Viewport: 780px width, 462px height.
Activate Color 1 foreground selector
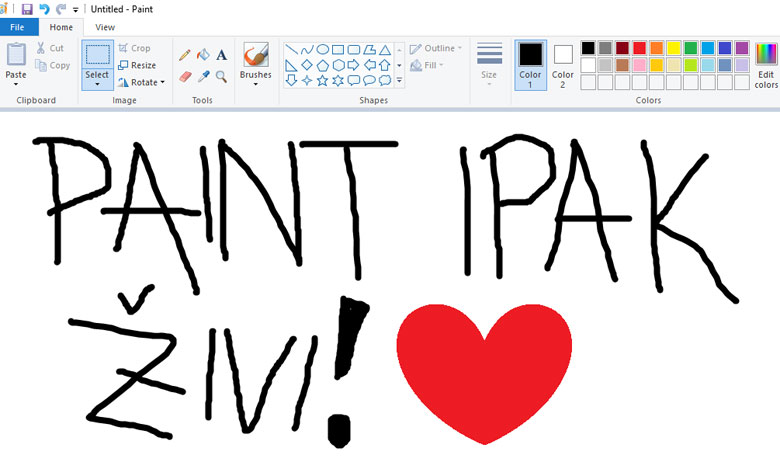click(x=530, y=62)
